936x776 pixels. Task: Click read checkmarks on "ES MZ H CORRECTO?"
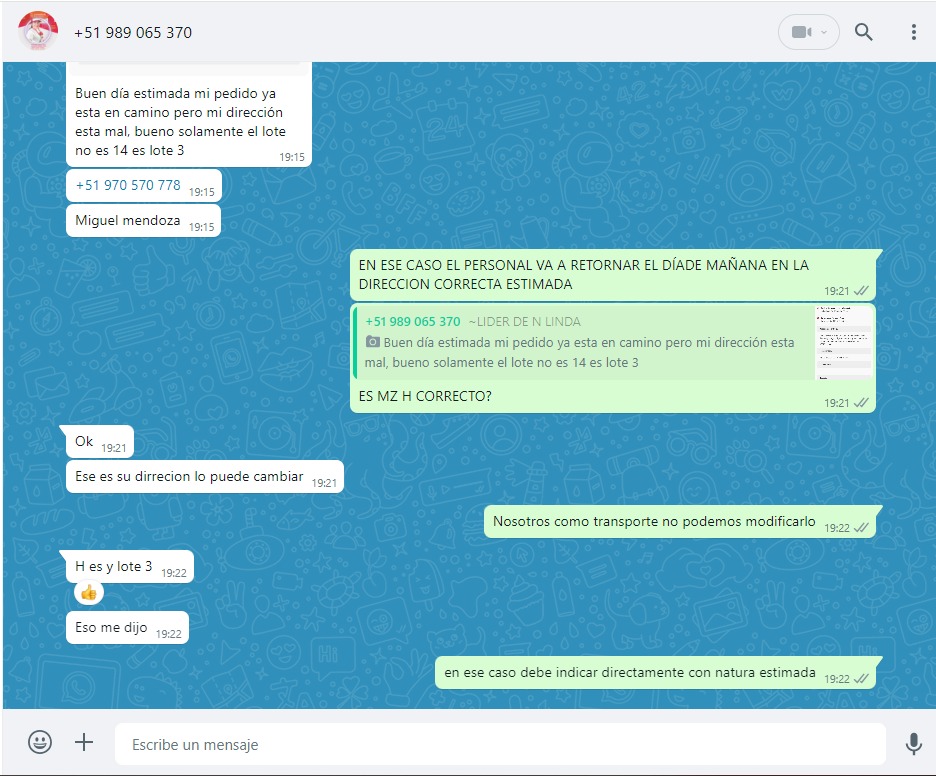(x=861, y=402)
